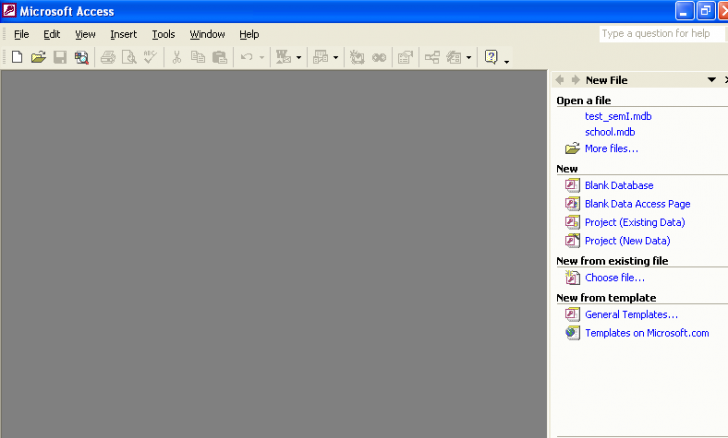Viewport: 728px width, 438px height.
Task: Expand the Toolbar Options arrow
Action: tap(507, 60)
